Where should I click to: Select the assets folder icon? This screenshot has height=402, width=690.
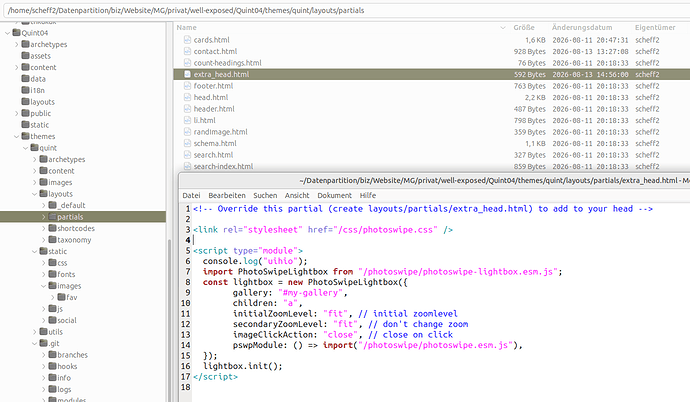pos(26,56)
